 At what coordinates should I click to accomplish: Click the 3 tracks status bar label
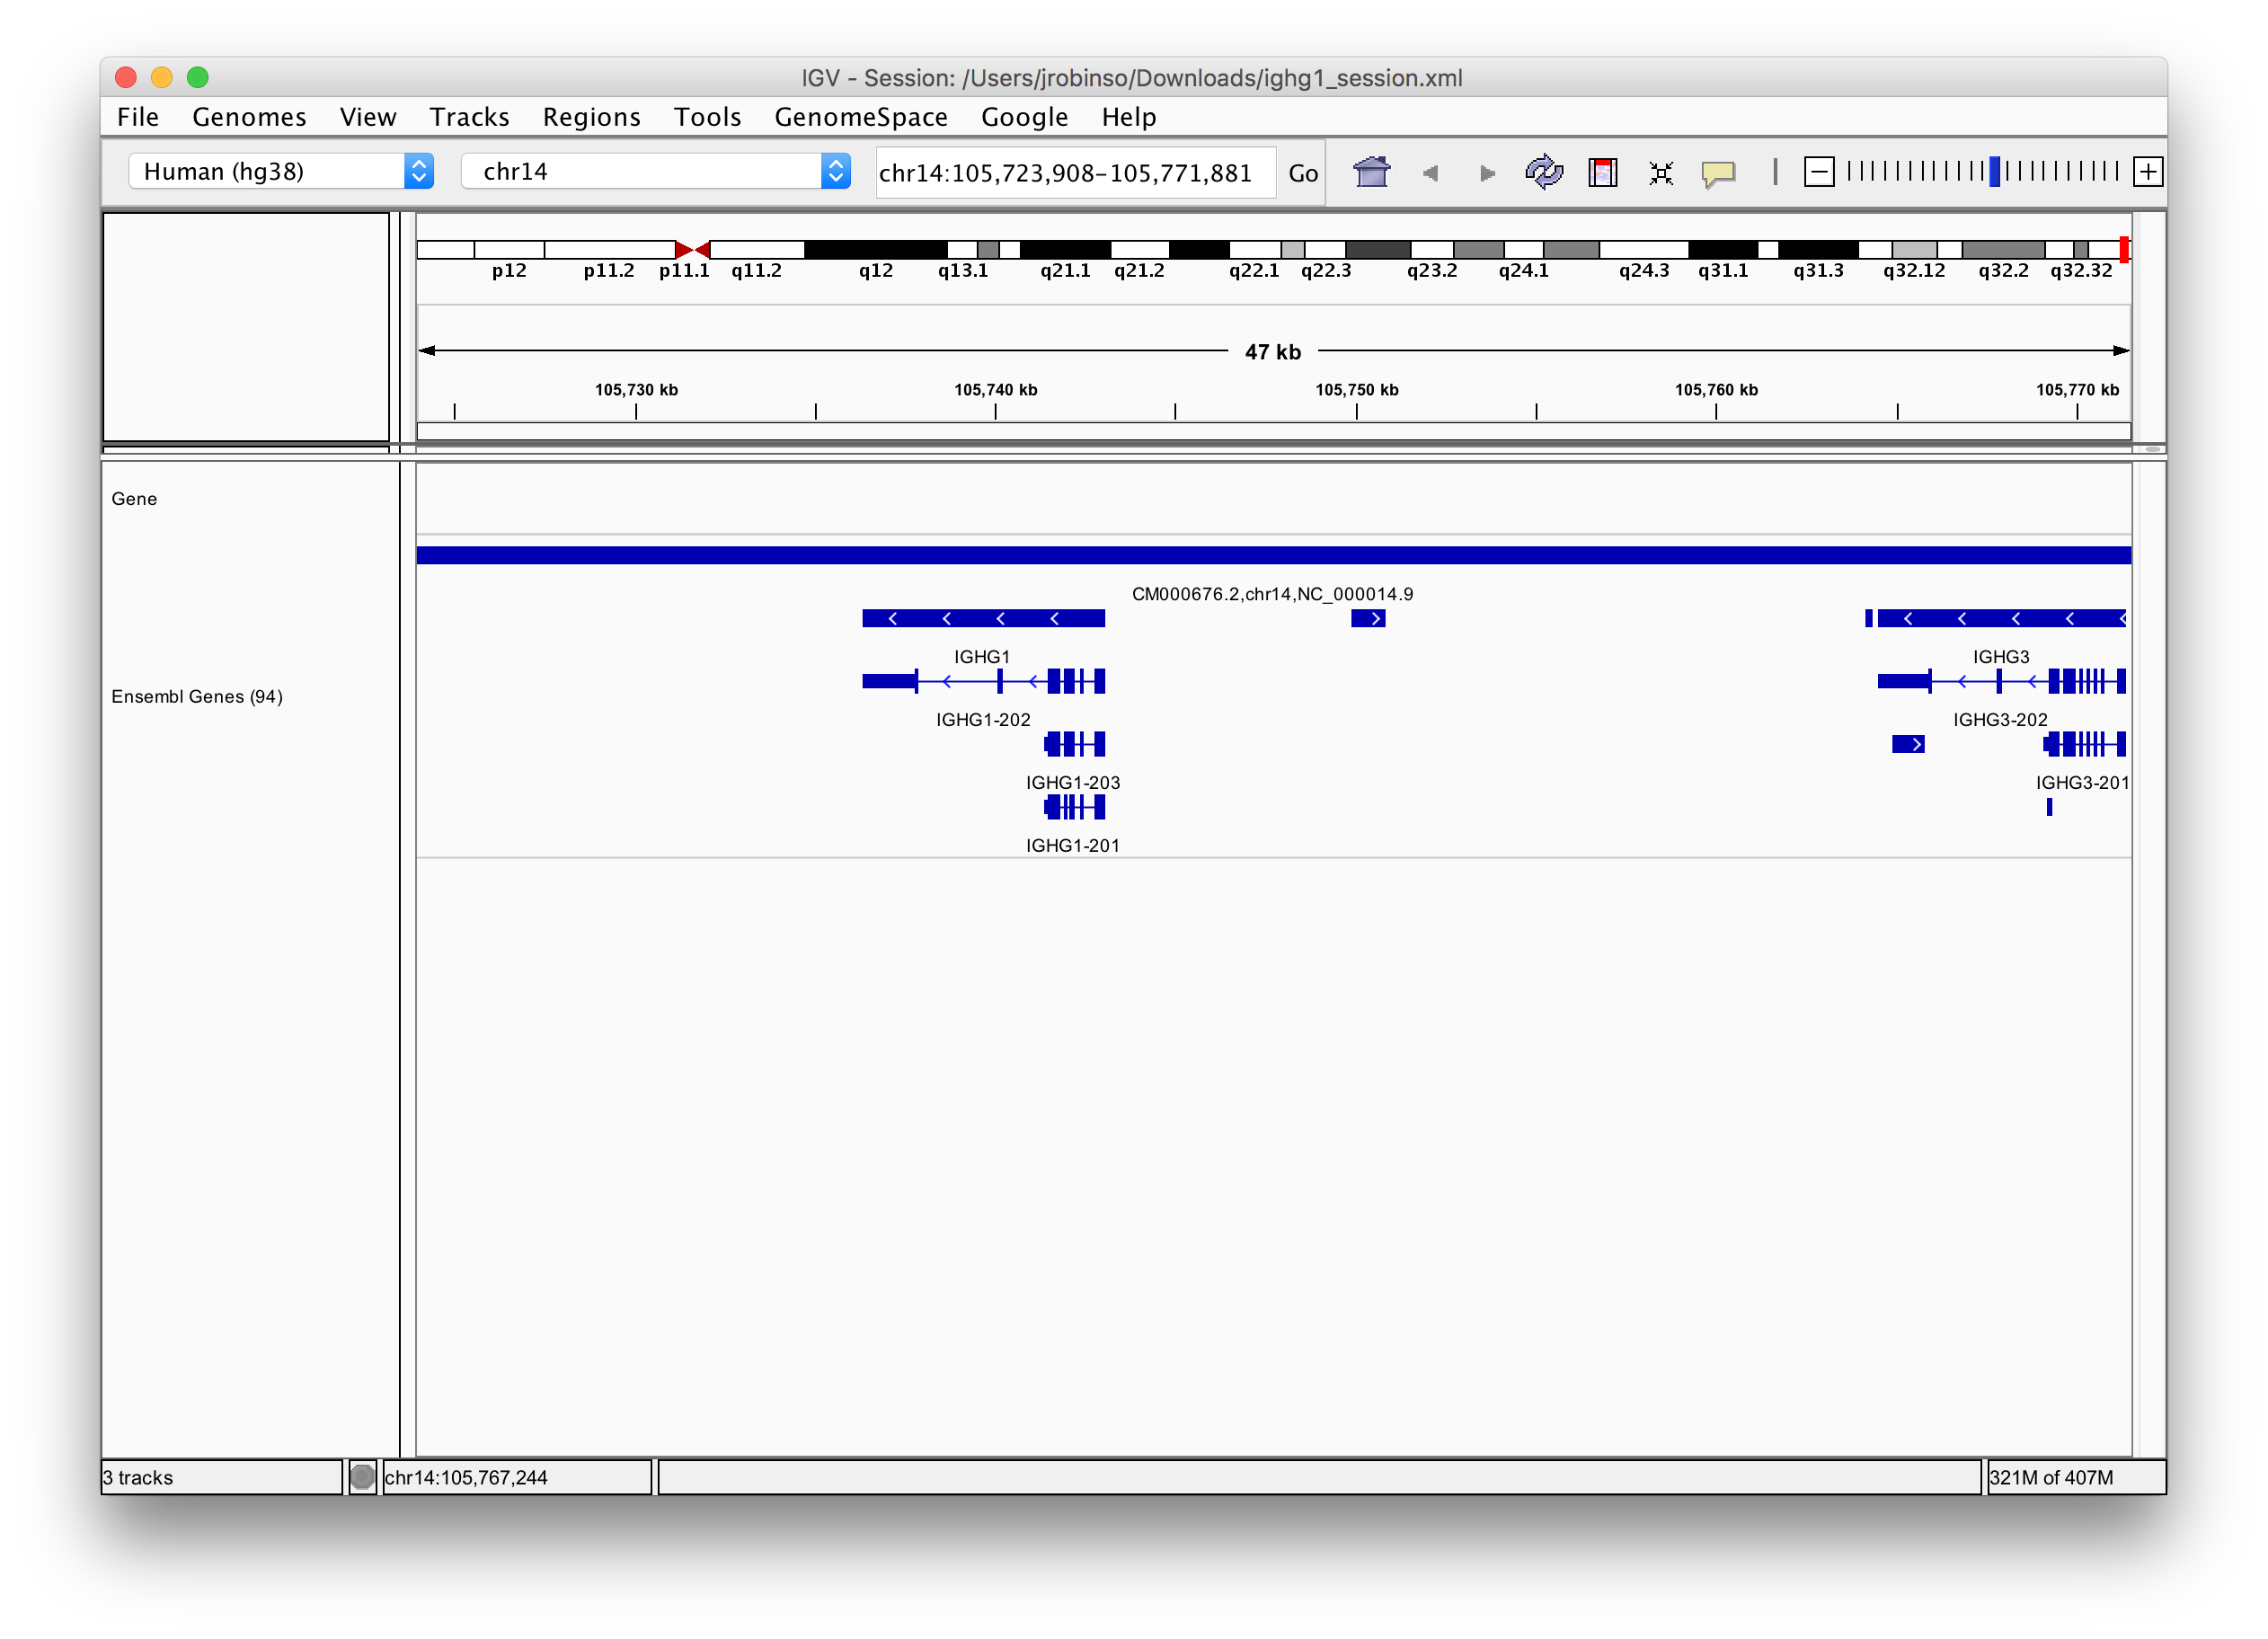tap(222, 1476)
